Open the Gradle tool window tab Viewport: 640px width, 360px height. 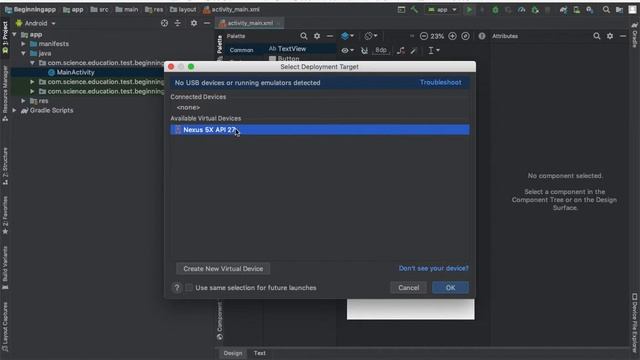(x=635, y=36)
